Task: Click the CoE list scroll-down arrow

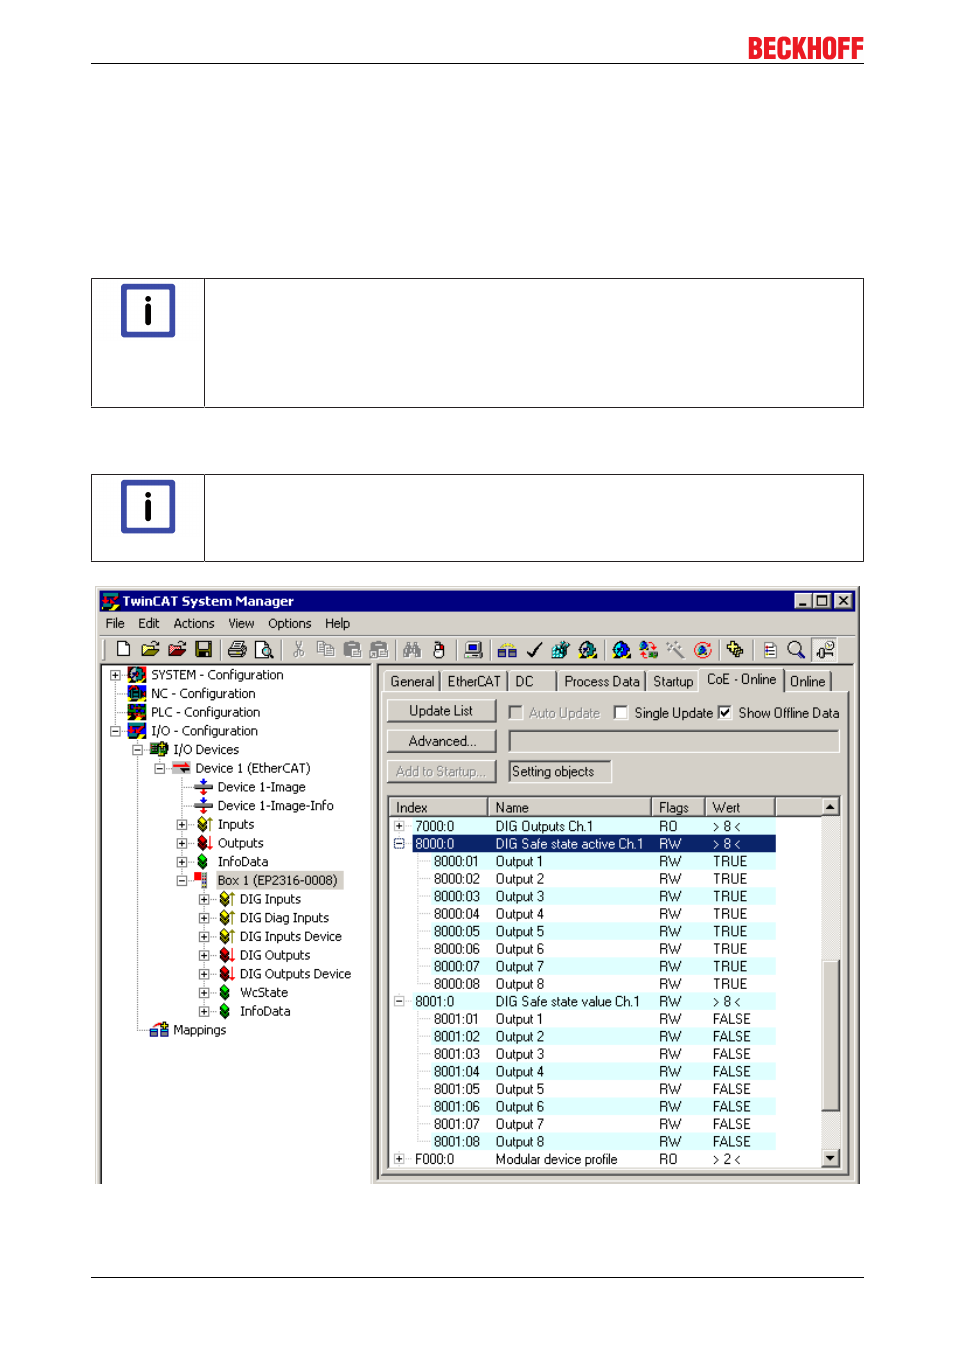Action: (830, 1158)
